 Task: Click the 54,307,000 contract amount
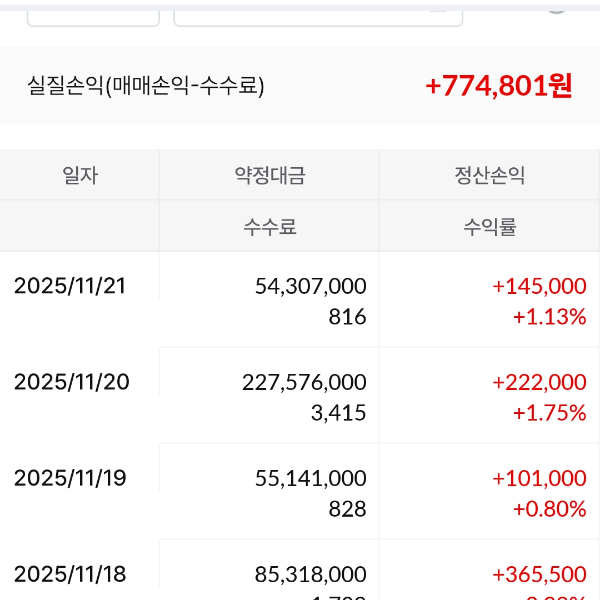point(311,286)
